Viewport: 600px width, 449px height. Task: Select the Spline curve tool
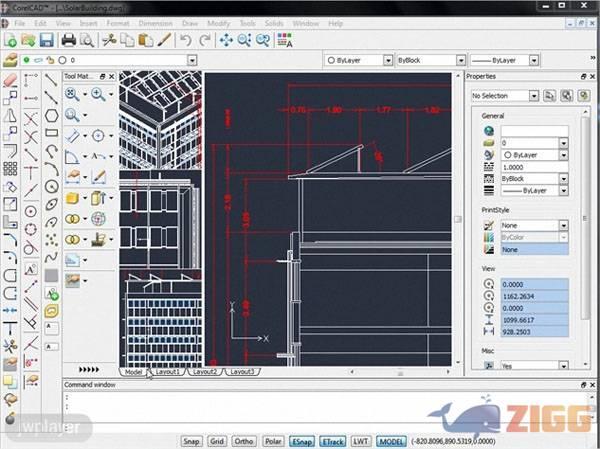point(51,257)
